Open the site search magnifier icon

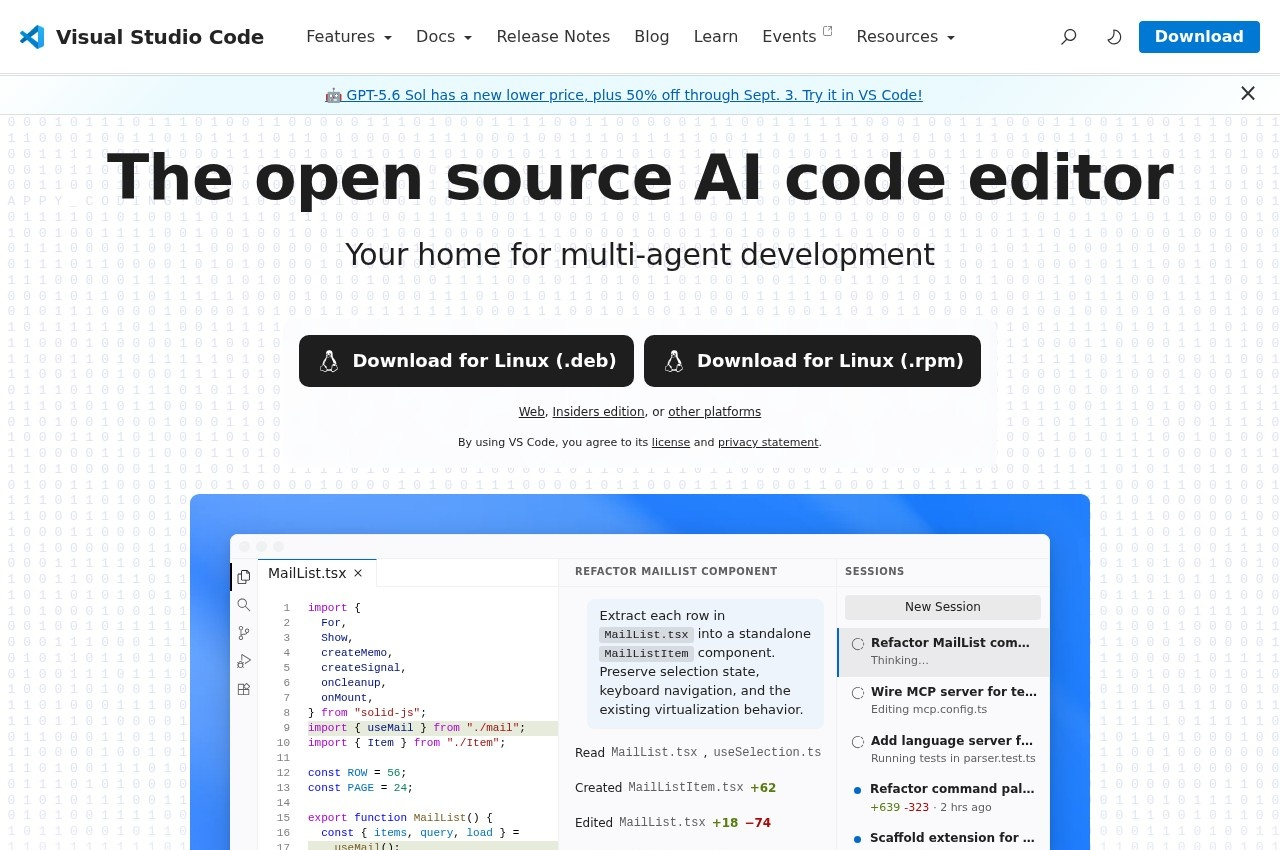tap(1069, 37)
